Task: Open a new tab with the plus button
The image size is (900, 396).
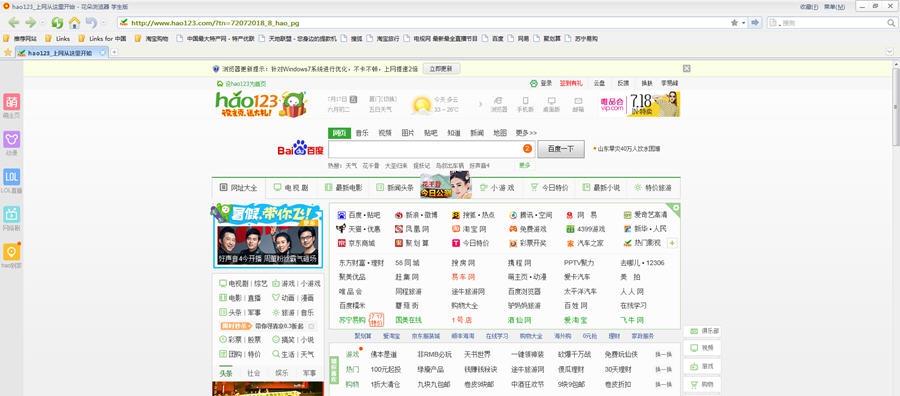Action: pos(114,52)
